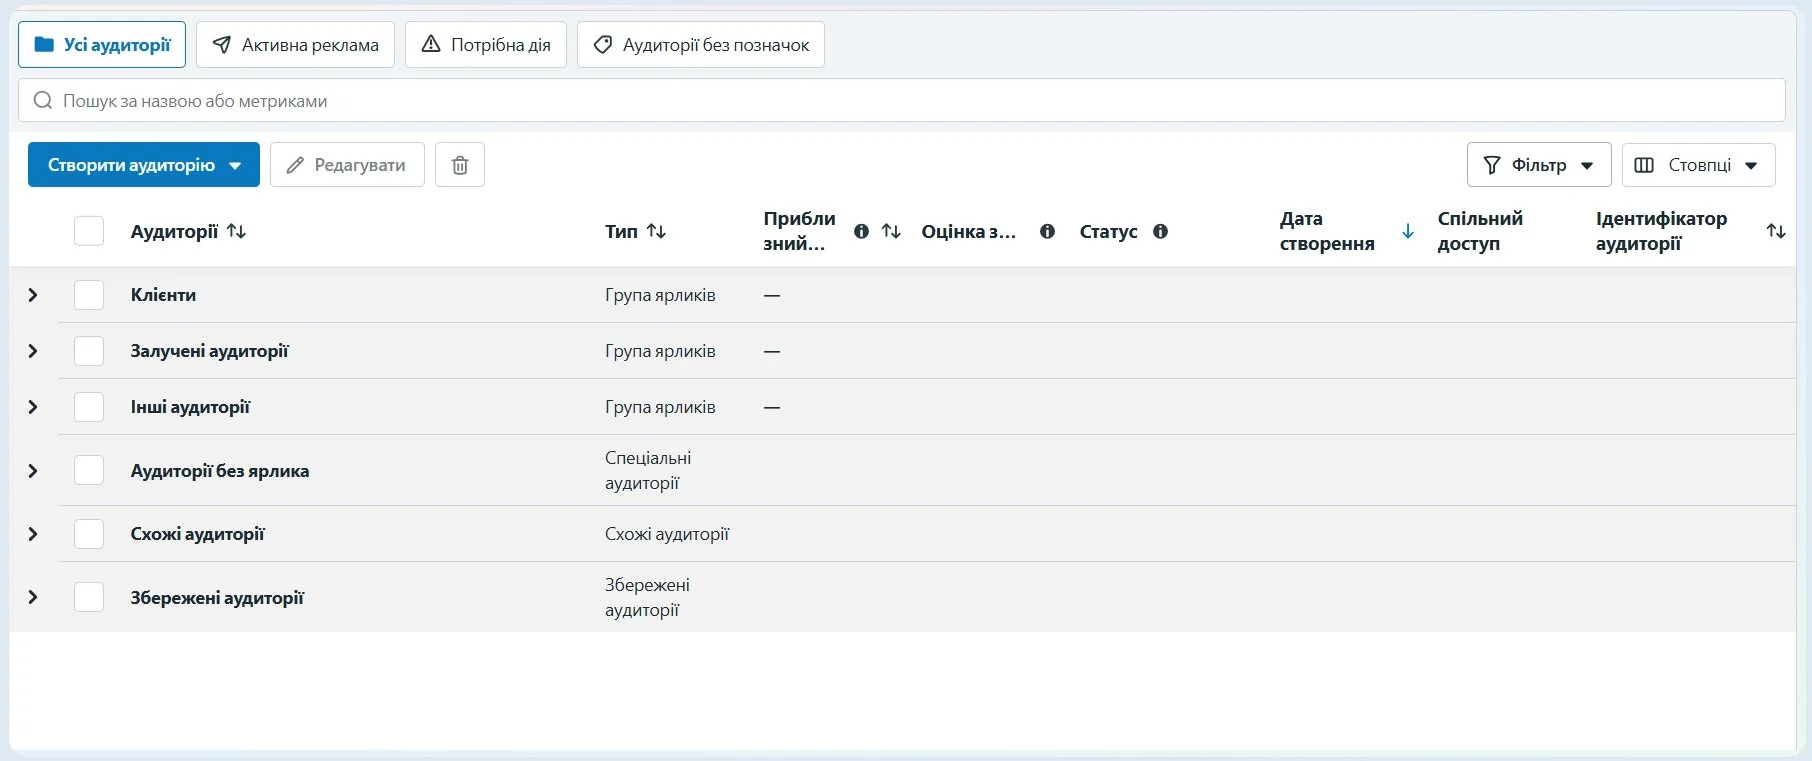The image size is (1812, 761).
Task: Sort by the Аудиторії column arrows
Action: pyautogui.click(x=237, y=231)
